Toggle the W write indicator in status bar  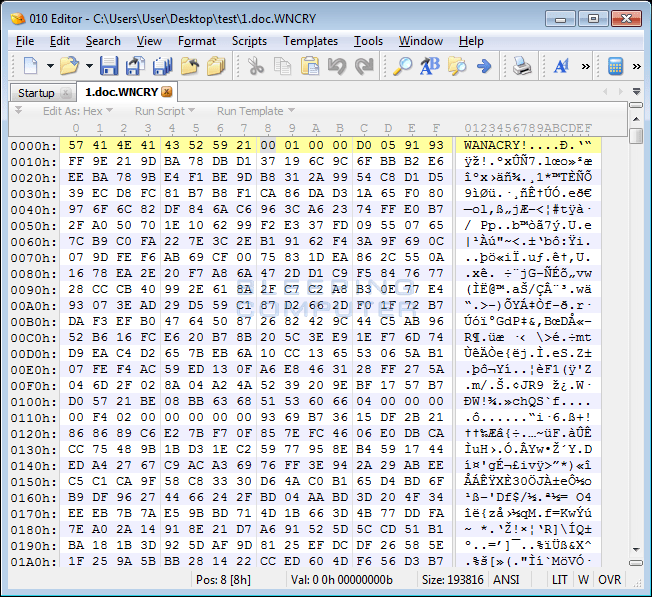[x=585, y=579]
